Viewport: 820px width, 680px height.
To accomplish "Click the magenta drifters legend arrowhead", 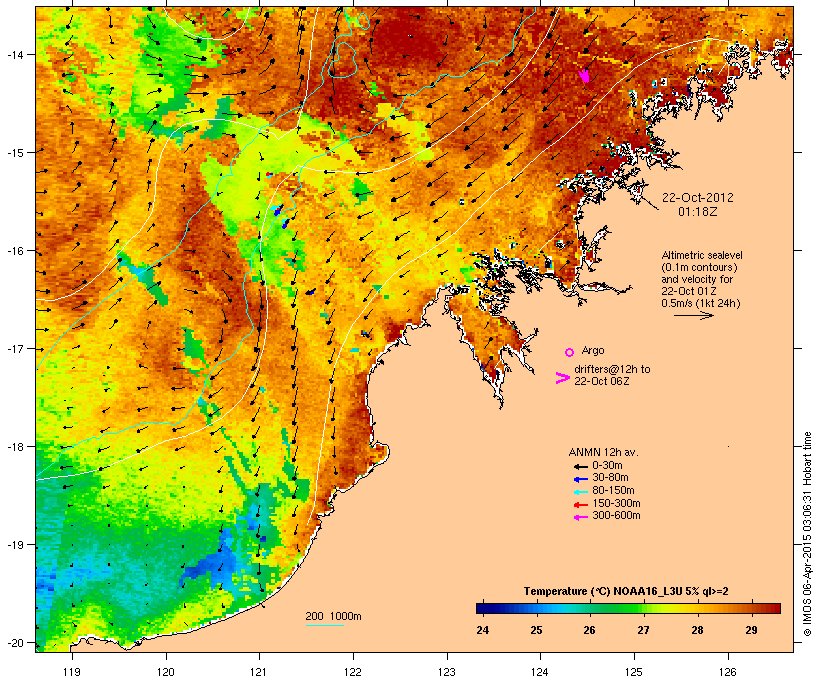I will [x=562, y=378].
